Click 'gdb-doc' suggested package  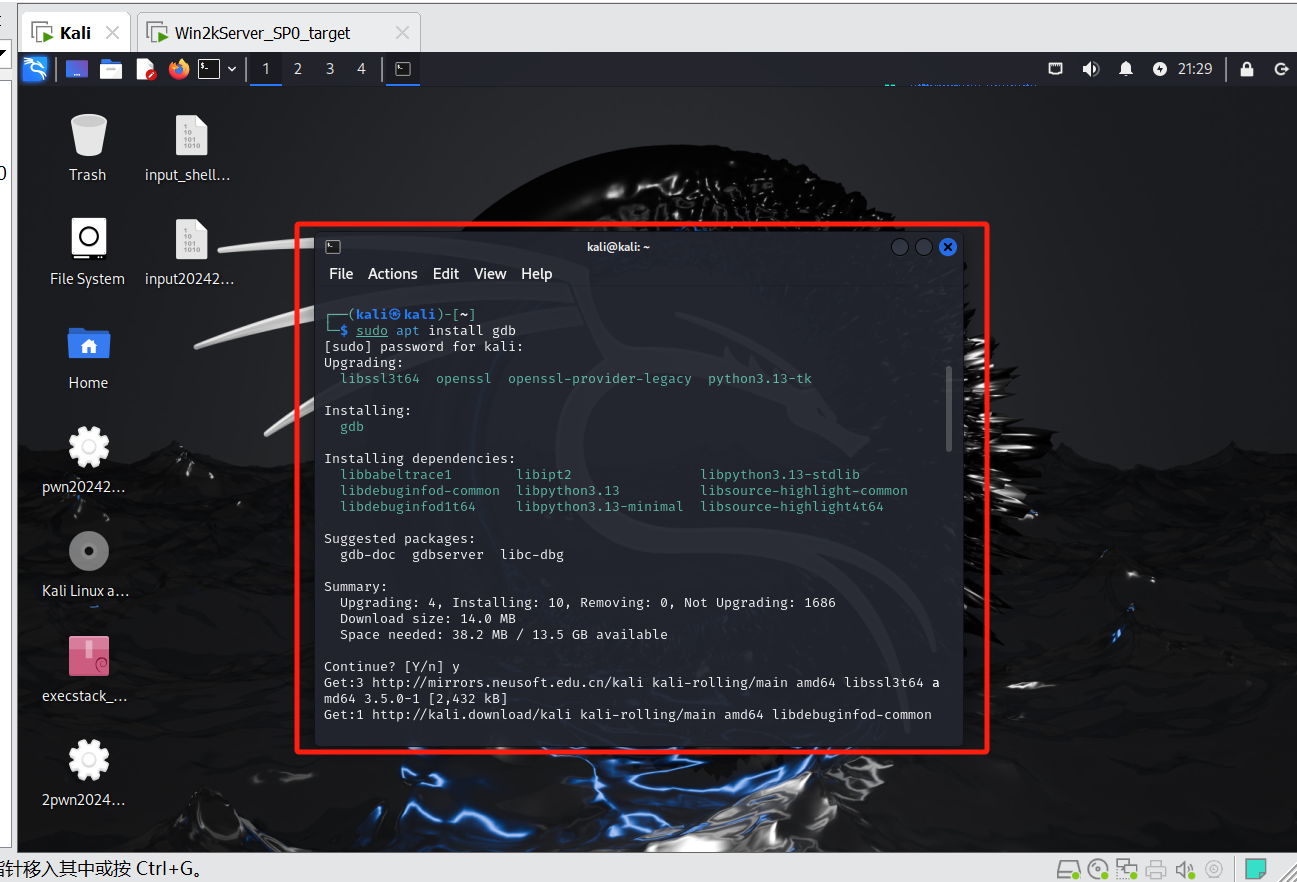(368, 555)
